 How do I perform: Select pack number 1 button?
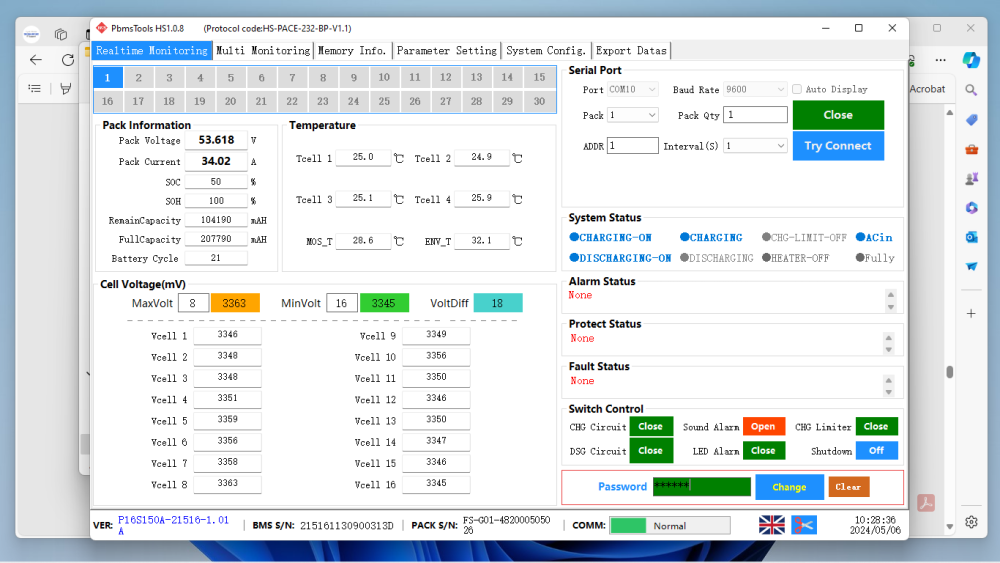coord(107,78)
